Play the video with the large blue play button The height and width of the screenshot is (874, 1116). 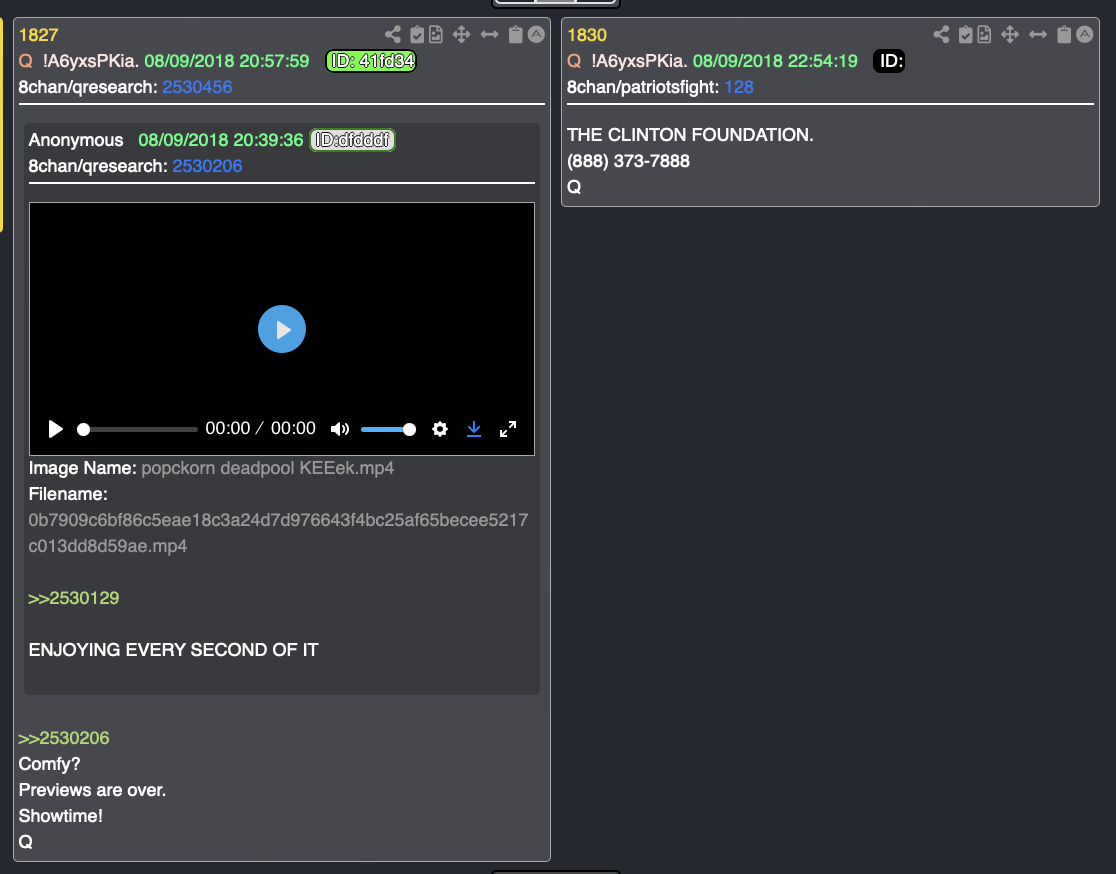[282, 329]
